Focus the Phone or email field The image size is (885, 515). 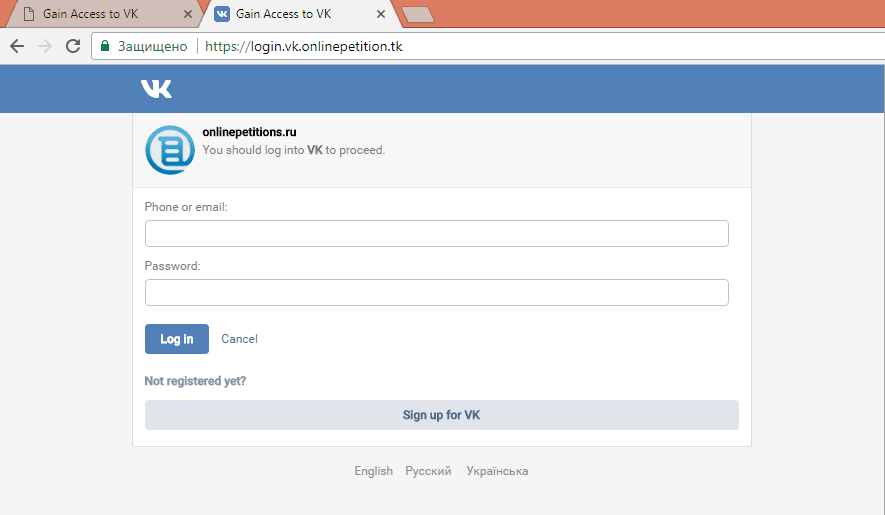(436, 233)
